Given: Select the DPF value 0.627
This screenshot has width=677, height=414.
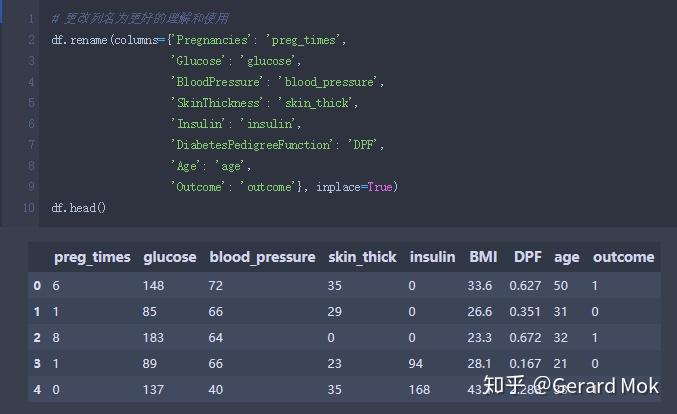Looking at the screenshot, I should tap(525, 286).
